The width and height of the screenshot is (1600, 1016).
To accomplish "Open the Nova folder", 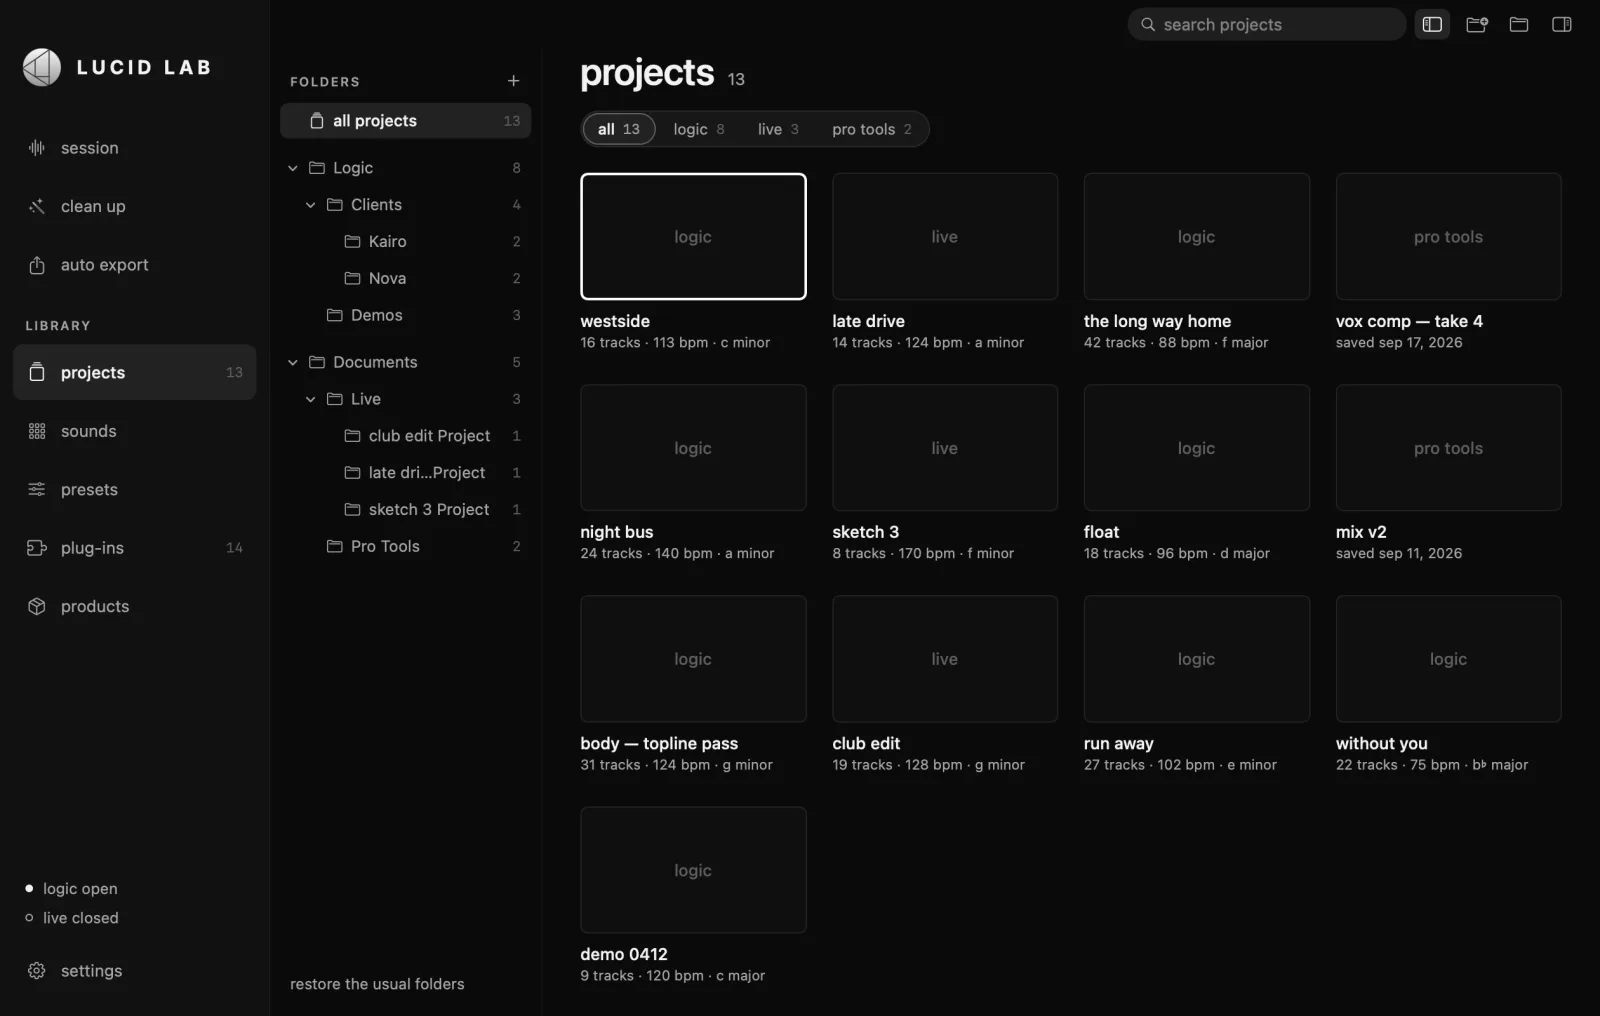I will coord(405,278).
